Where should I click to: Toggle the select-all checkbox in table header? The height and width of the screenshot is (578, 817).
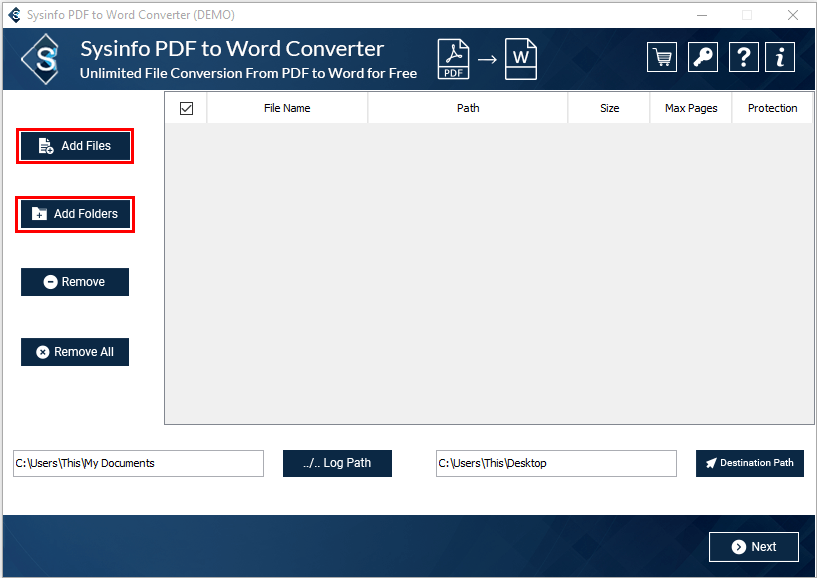186,108
